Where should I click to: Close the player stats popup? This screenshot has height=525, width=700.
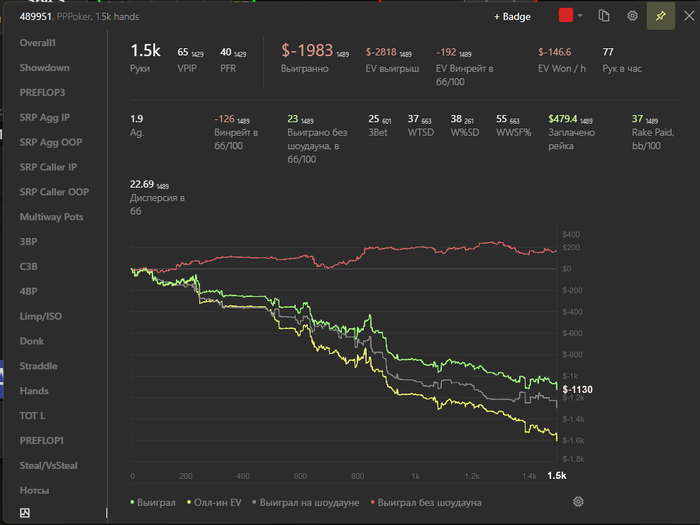click(689, 16)
